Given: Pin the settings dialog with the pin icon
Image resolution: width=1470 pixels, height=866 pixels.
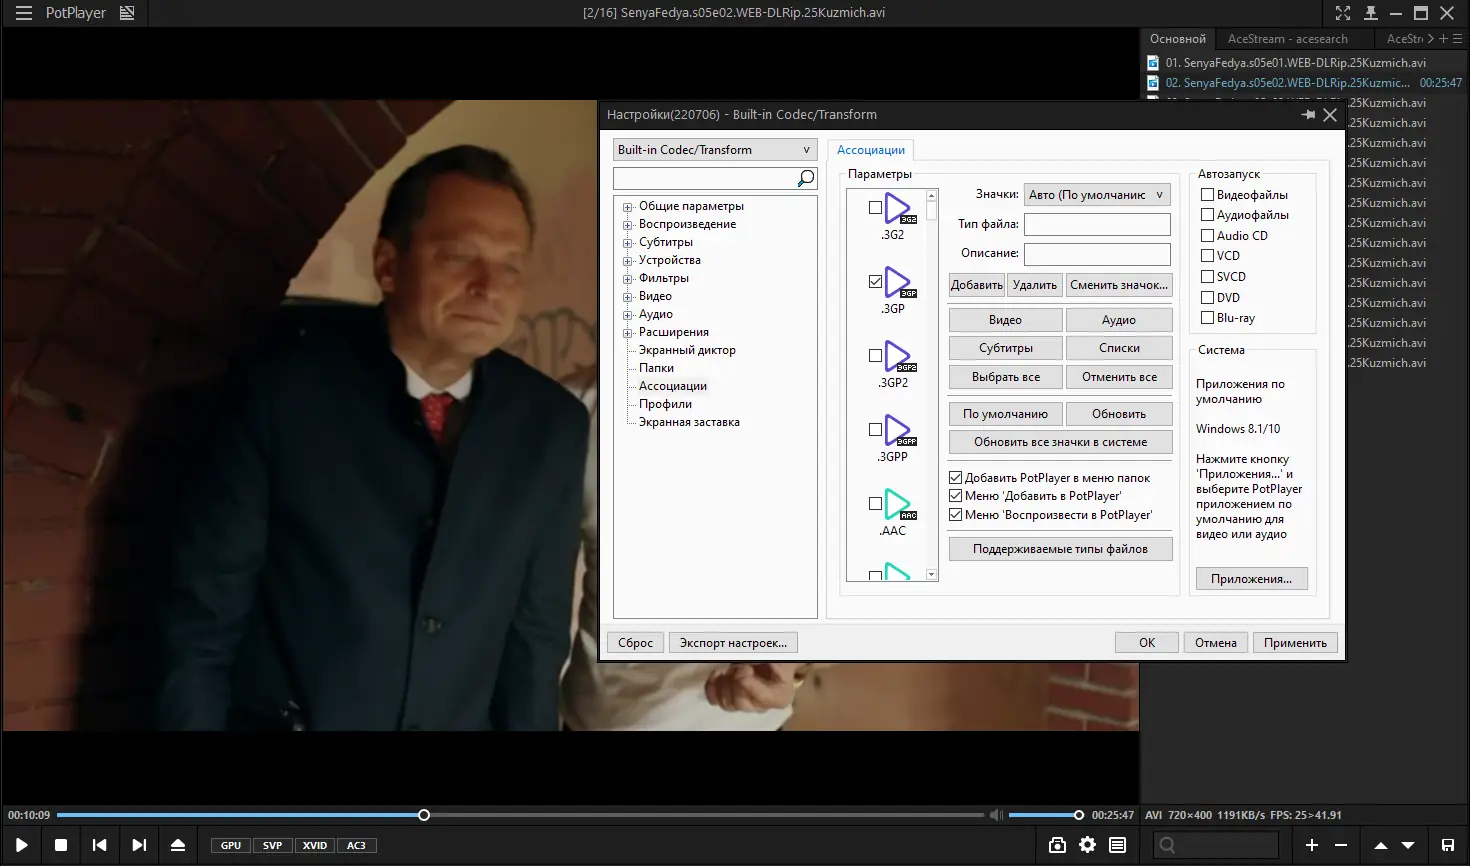Looking at the screenshot, I should coord(1308,115).
